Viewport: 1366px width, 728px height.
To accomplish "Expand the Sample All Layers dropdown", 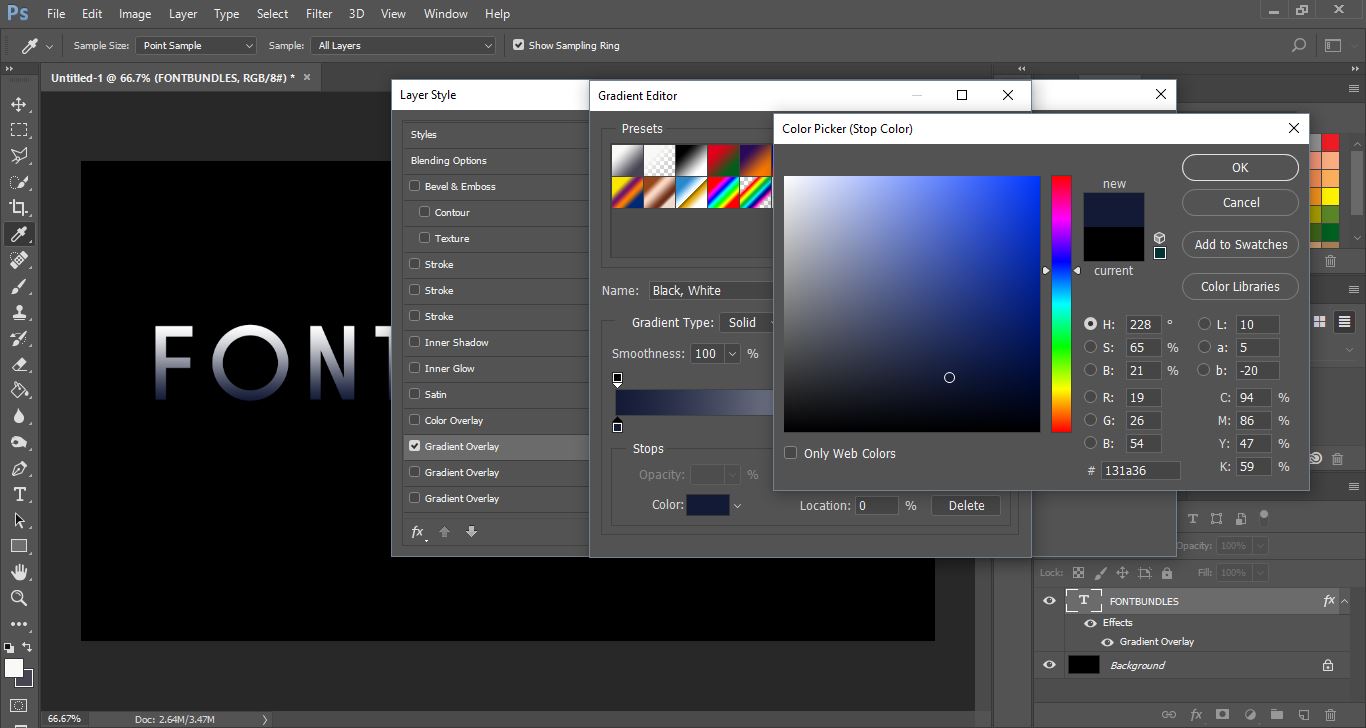I will click(x=404, y=46).
